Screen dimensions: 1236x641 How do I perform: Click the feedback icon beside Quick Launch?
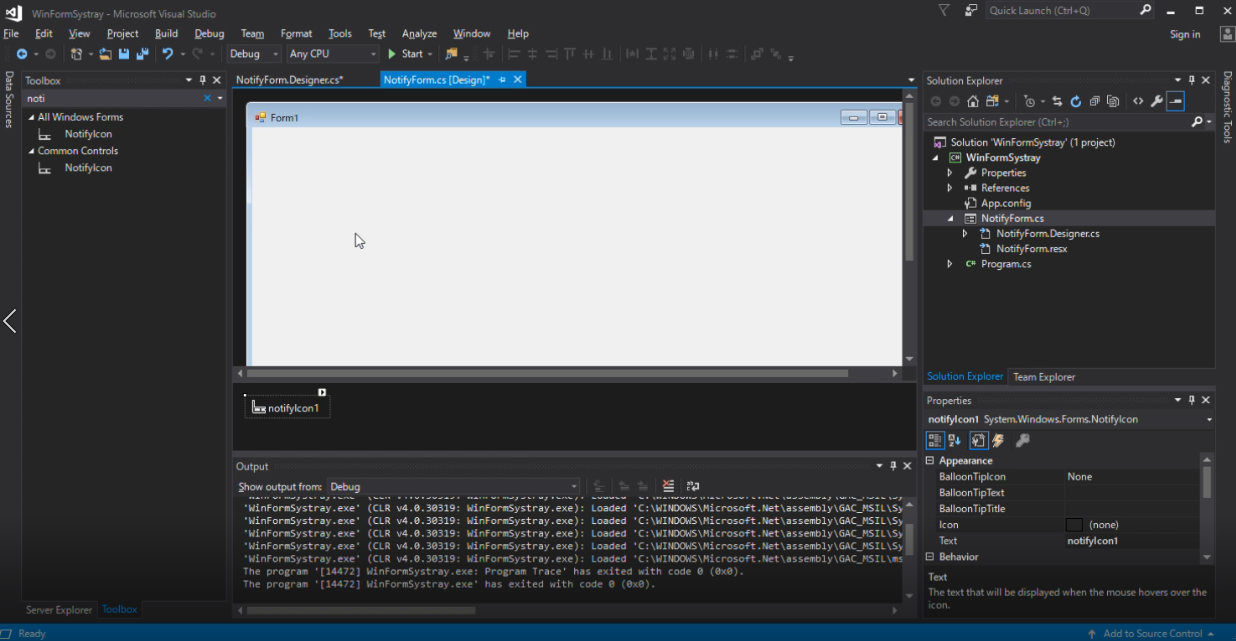971,10
